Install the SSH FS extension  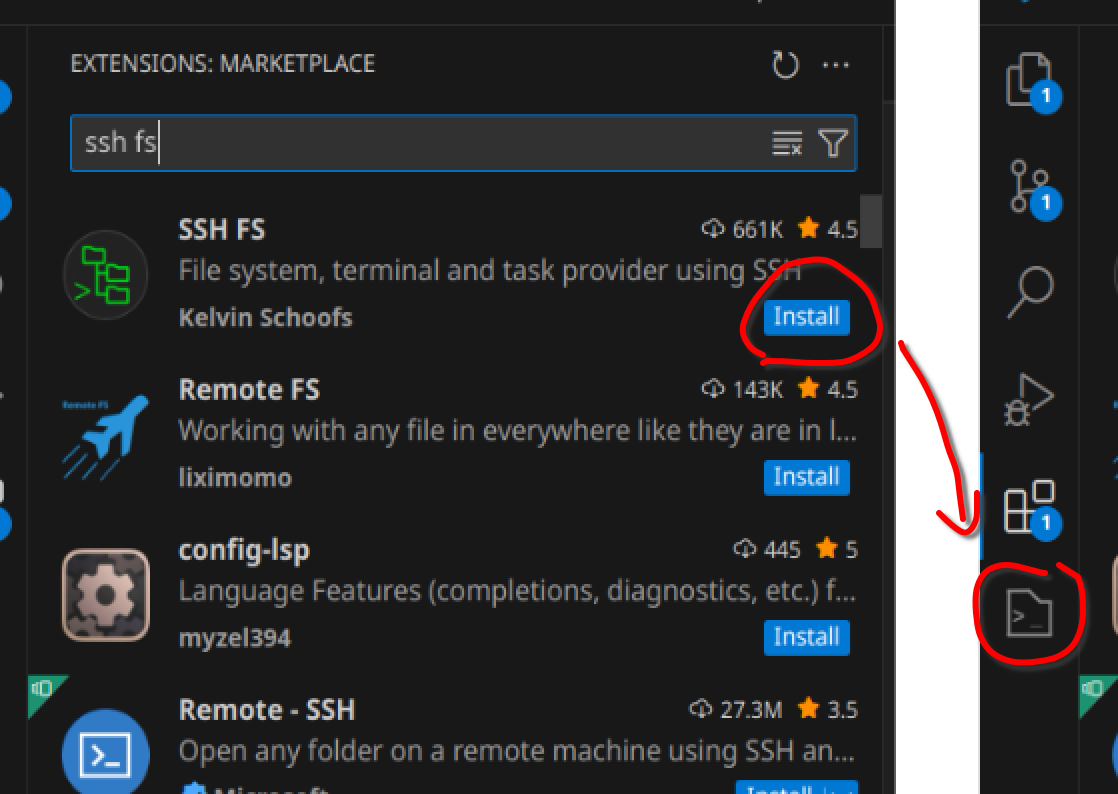pos(806,317)
